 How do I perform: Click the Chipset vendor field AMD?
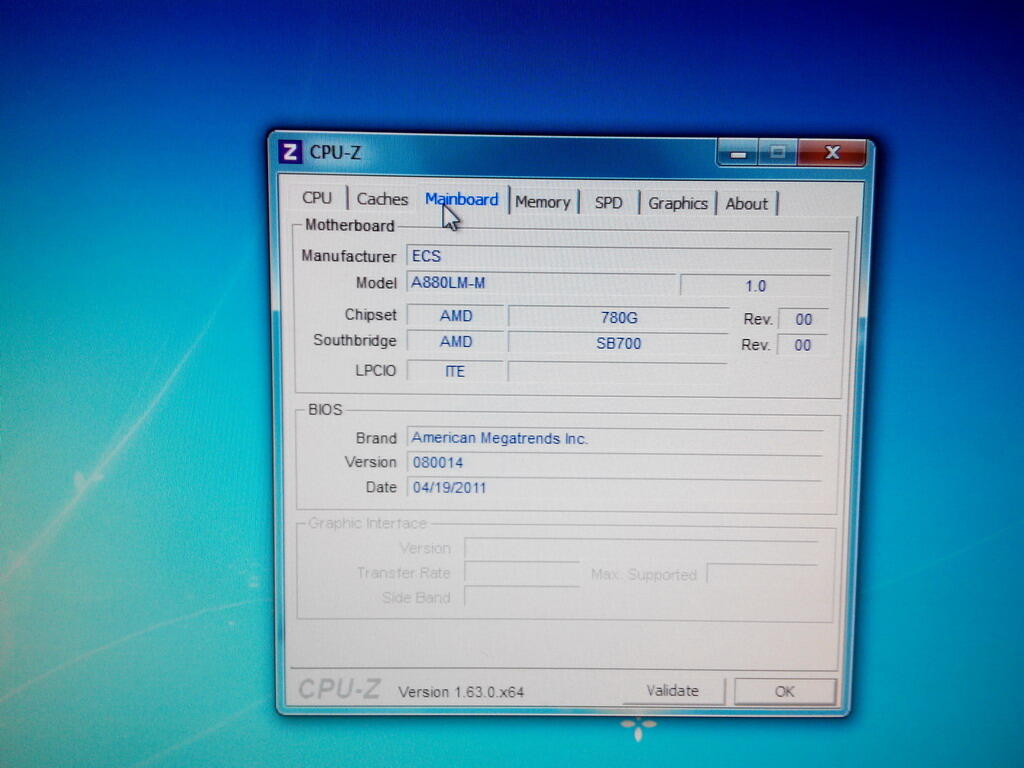[455, 316]
